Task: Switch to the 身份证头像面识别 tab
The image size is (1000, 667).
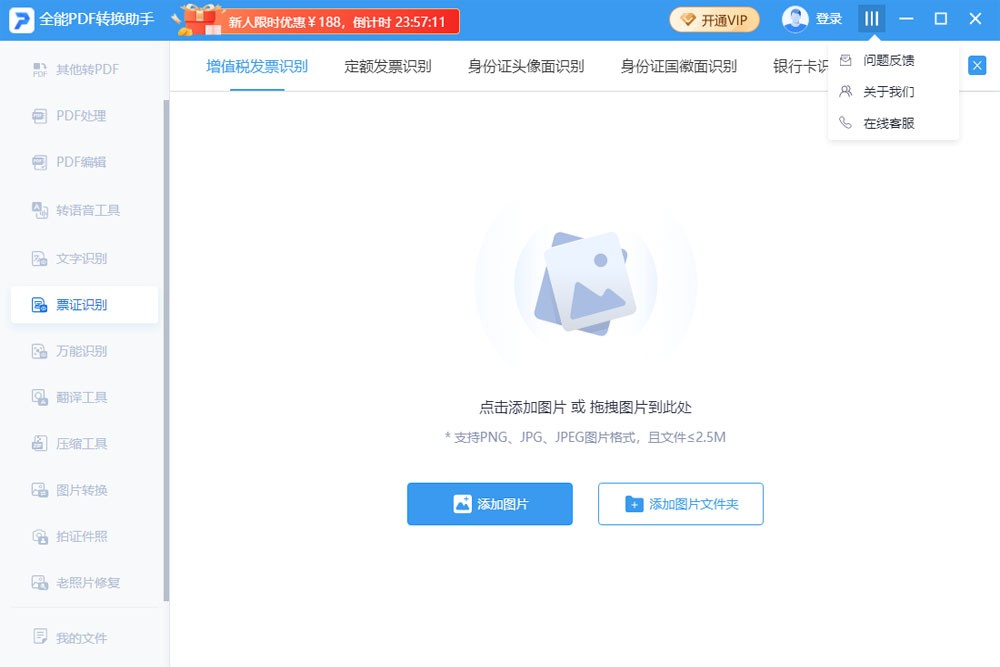Action: 526,67
